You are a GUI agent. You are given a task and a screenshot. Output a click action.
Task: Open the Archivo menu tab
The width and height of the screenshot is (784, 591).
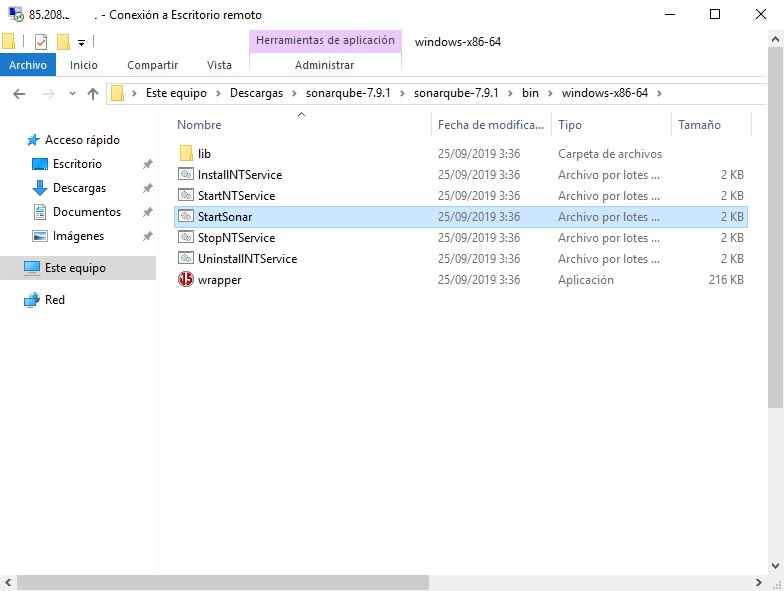click(28, 65)
